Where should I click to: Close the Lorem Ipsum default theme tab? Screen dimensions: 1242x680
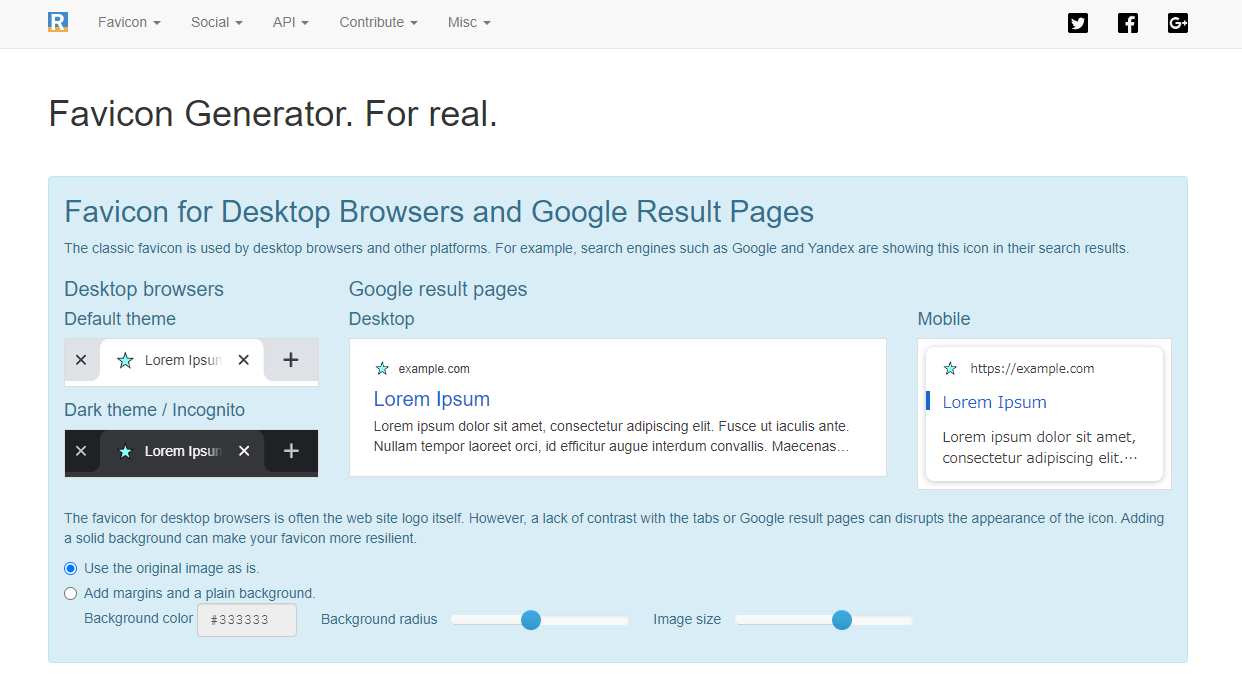tap(244, 360)
